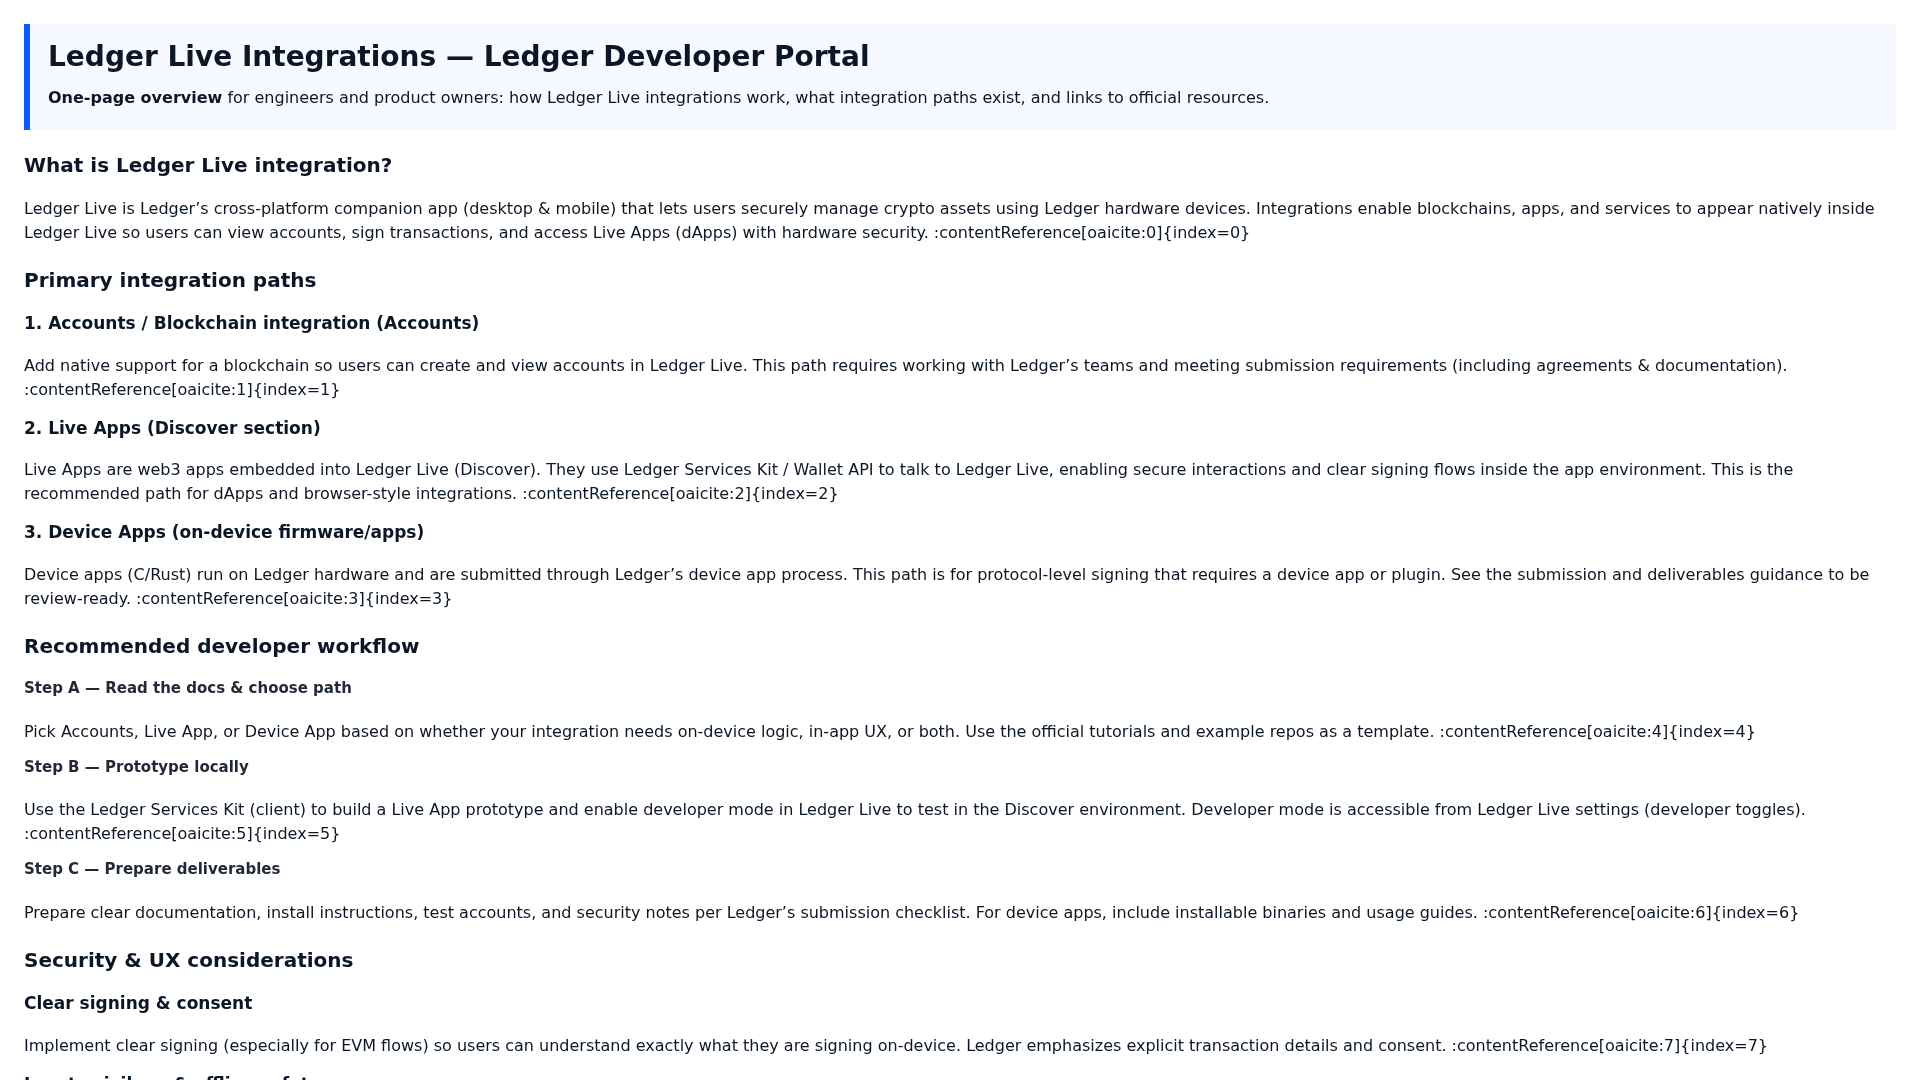The width and height of the screenshot is (1920, 1080).
Task: Click the heading 'What is Ledger Live integration?'
Action: (208, 166)
